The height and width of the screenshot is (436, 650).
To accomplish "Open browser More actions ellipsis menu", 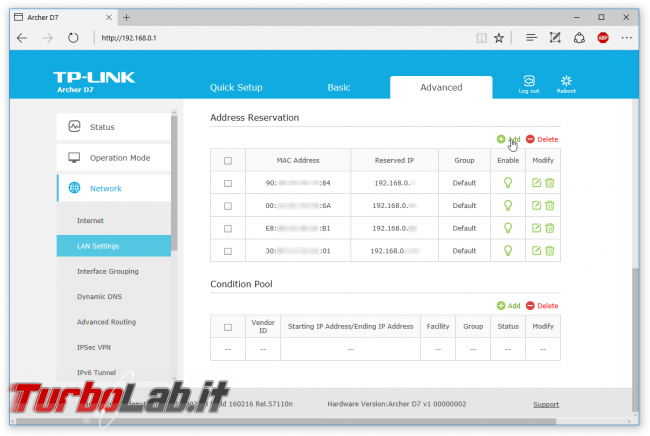I will point(626,38).
